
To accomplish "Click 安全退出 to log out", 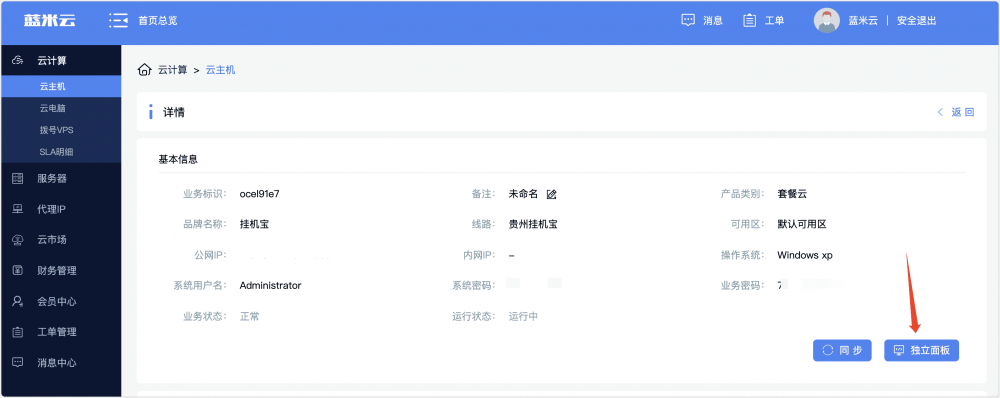I will tap(916, 20).
